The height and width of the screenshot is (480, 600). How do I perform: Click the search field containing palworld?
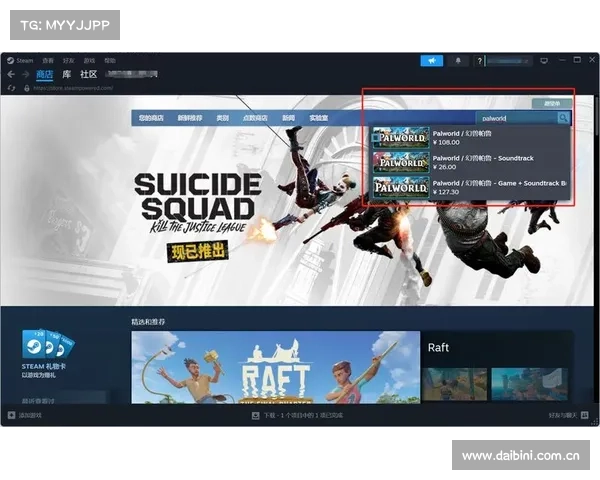(517, 118)
